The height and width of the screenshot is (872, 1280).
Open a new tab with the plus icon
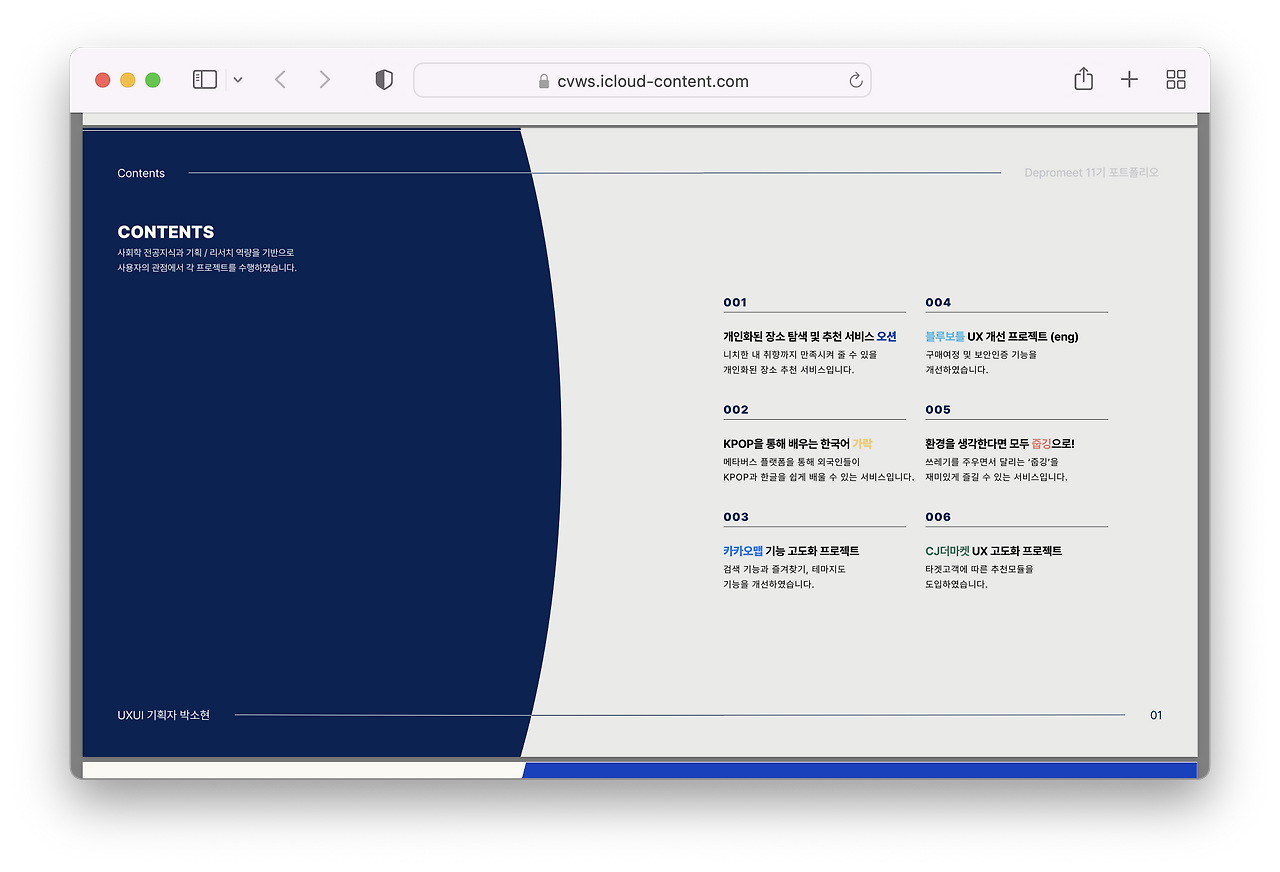click(x=1128, y=79)
